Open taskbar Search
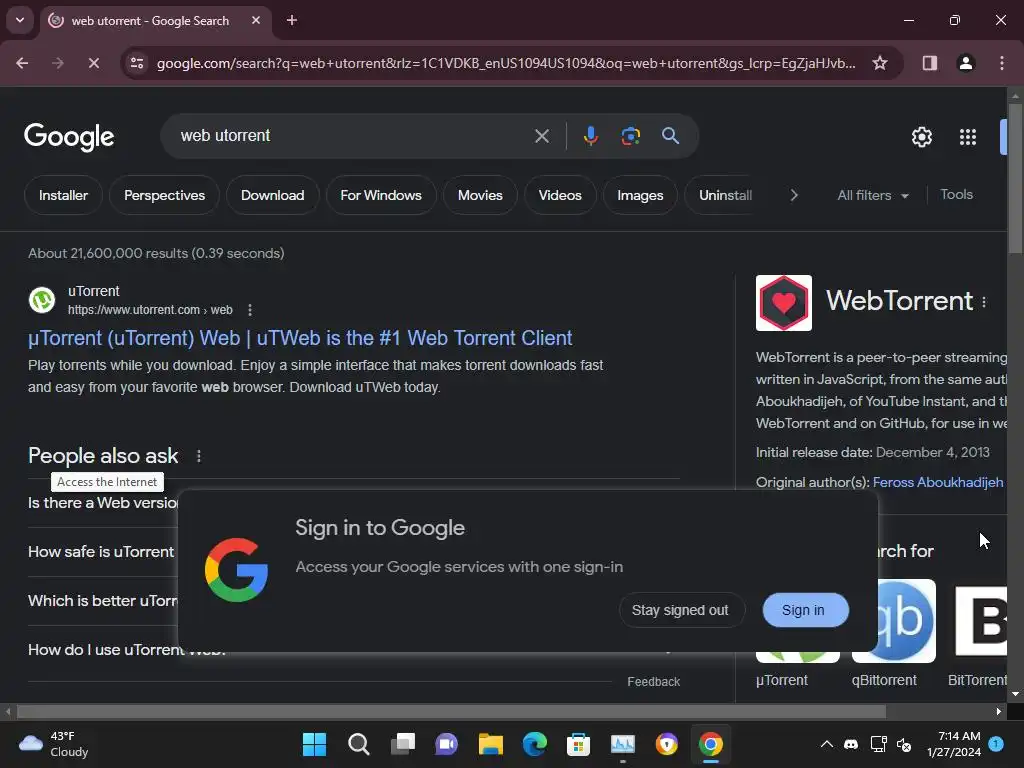Viewport: 1024px width, 768px height. coord(359,744)
